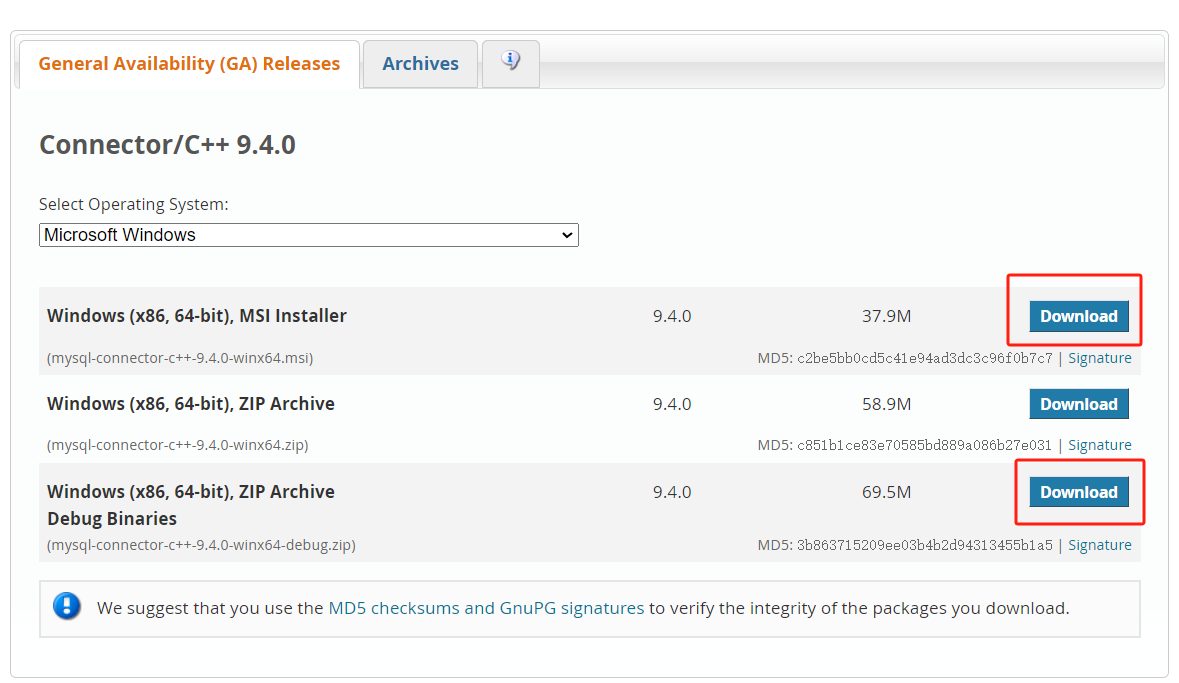This screenshot has width=1179, height=683.
Task: Open the Select Operating System dropdown
Action: click(308, 235)
